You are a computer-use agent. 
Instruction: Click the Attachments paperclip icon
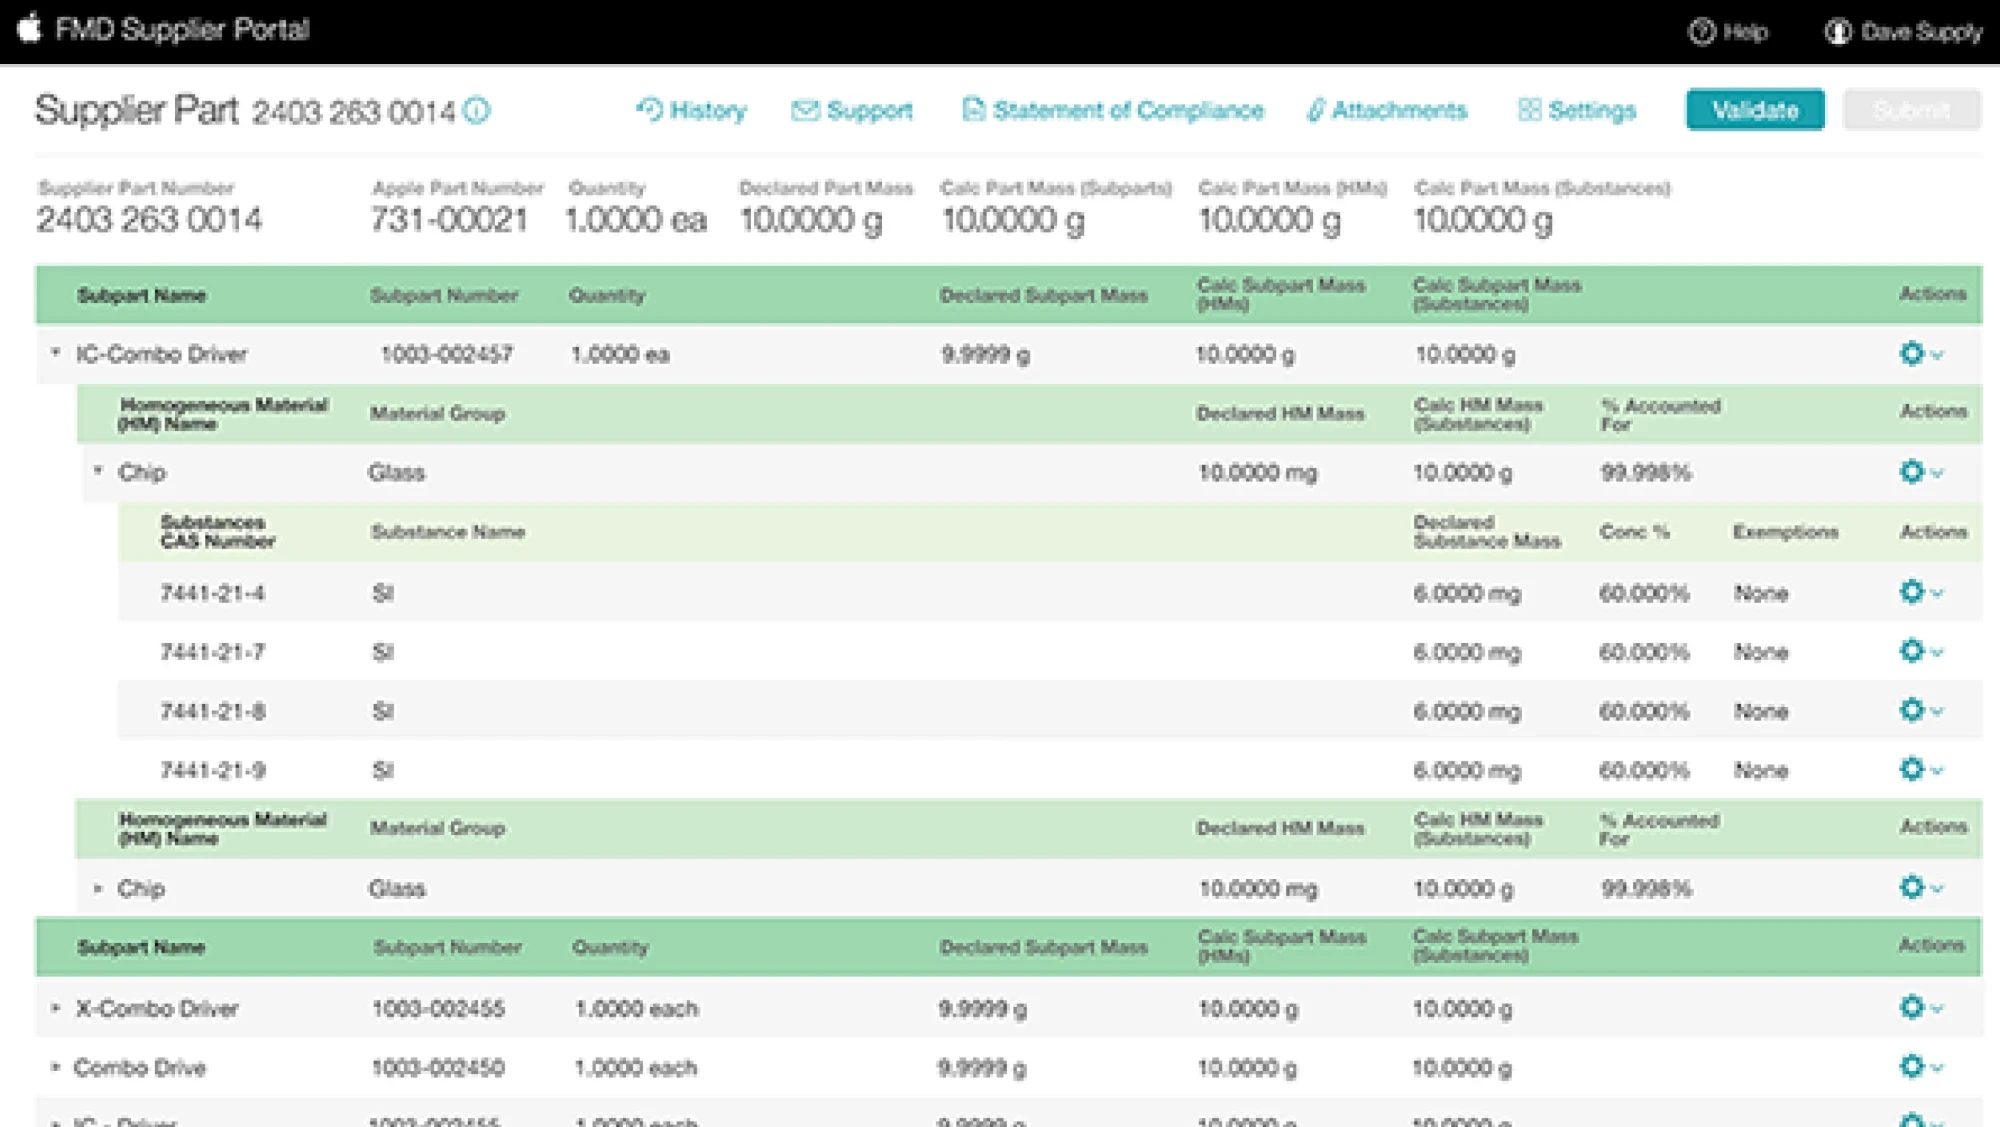click(x=1316, y=110)
